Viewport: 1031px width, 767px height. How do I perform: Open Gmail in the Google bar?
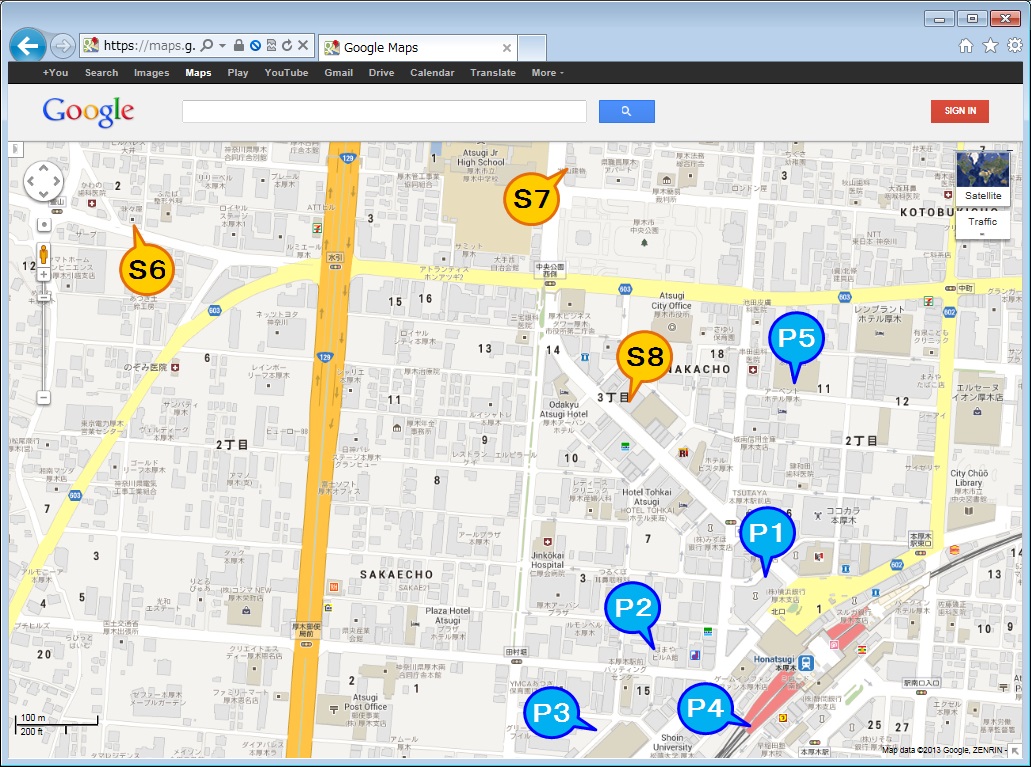[338, 73]
